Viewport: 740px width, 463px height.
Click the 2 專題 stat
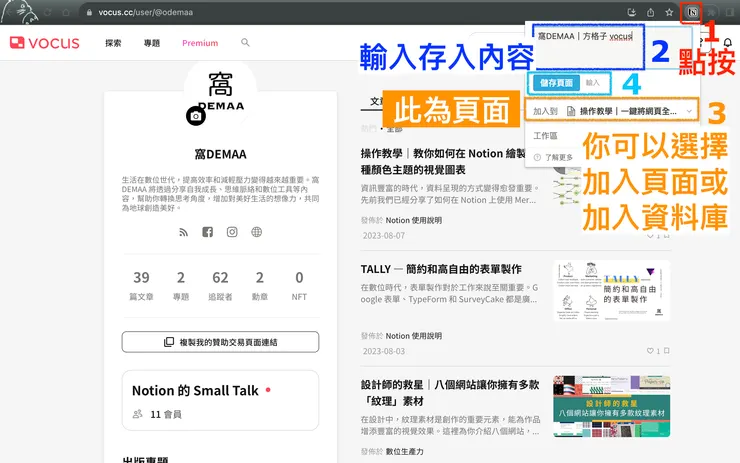(x=181, y=285)
